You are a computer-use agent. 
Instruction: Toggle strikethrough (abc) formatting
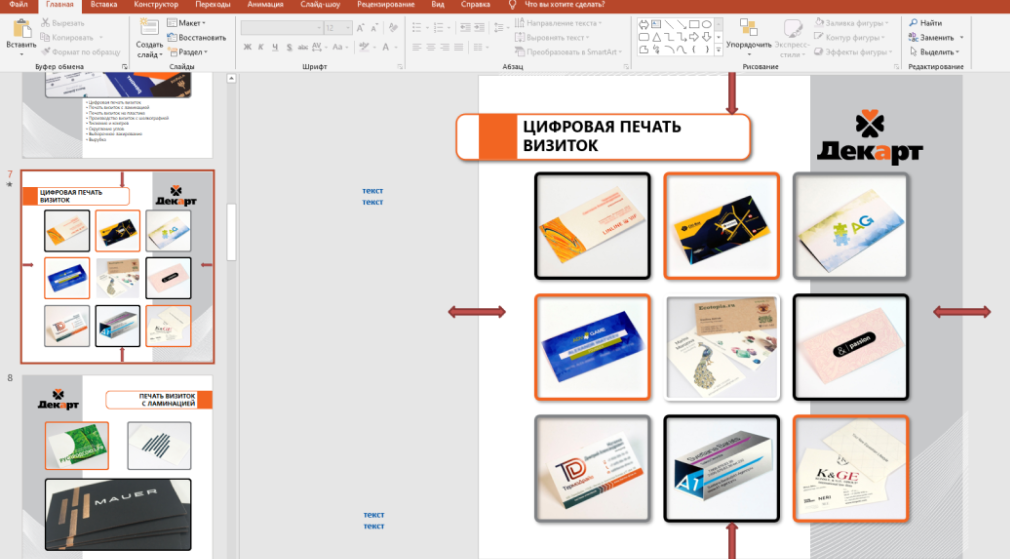[302, 47]
